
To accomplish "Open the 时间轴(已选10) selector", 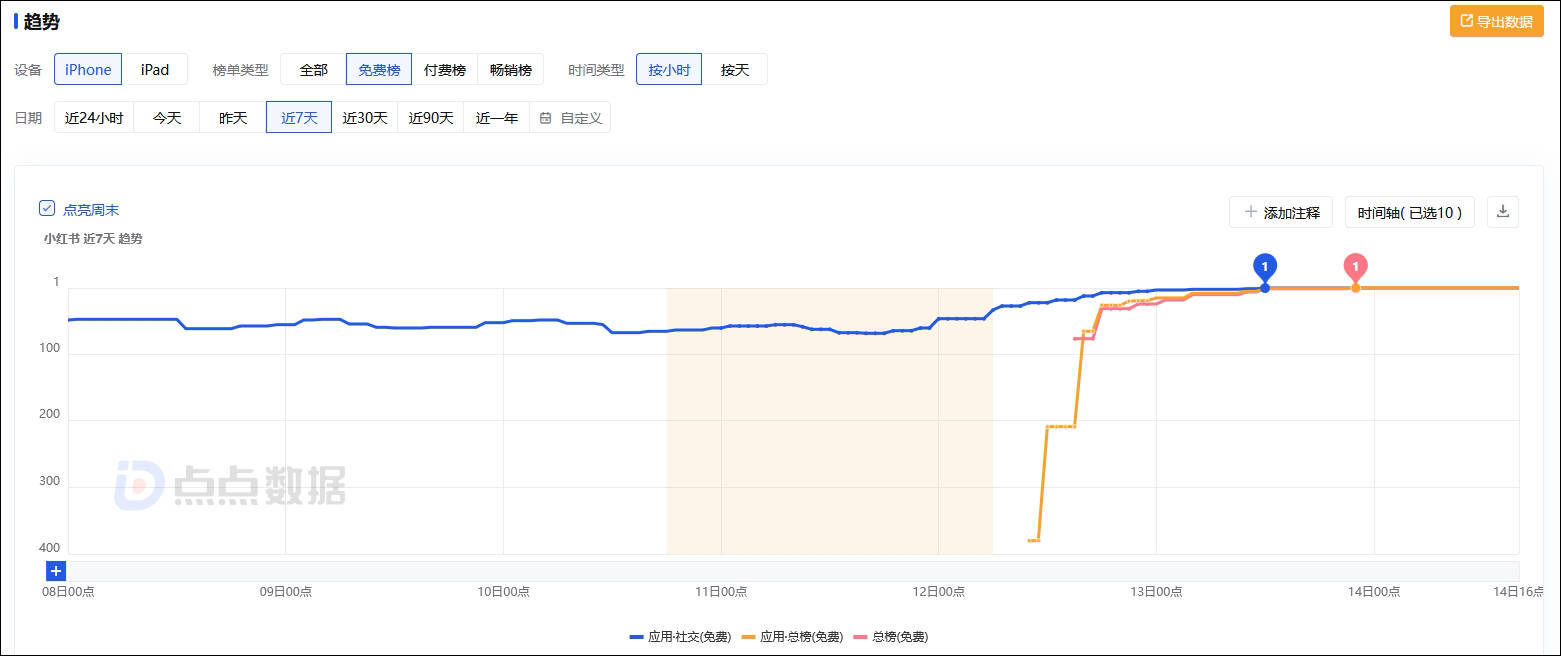I will pos(1409,212).
